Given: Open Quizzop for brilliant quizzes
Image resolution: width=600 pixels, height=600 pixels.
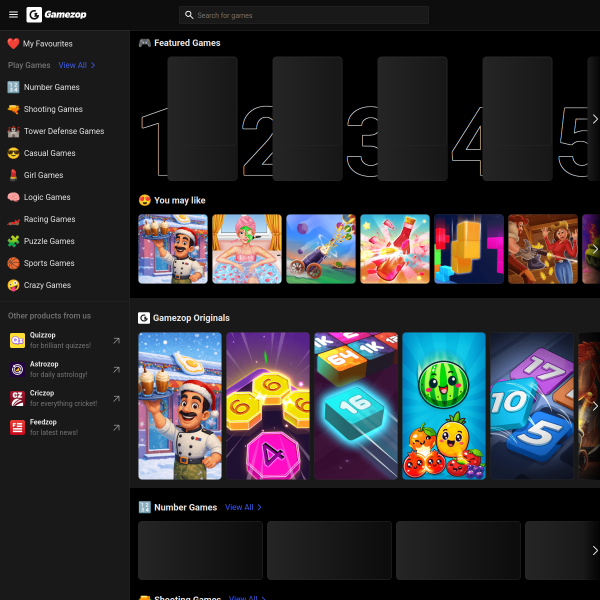Looking at the screenshot, I should [65, 340].
